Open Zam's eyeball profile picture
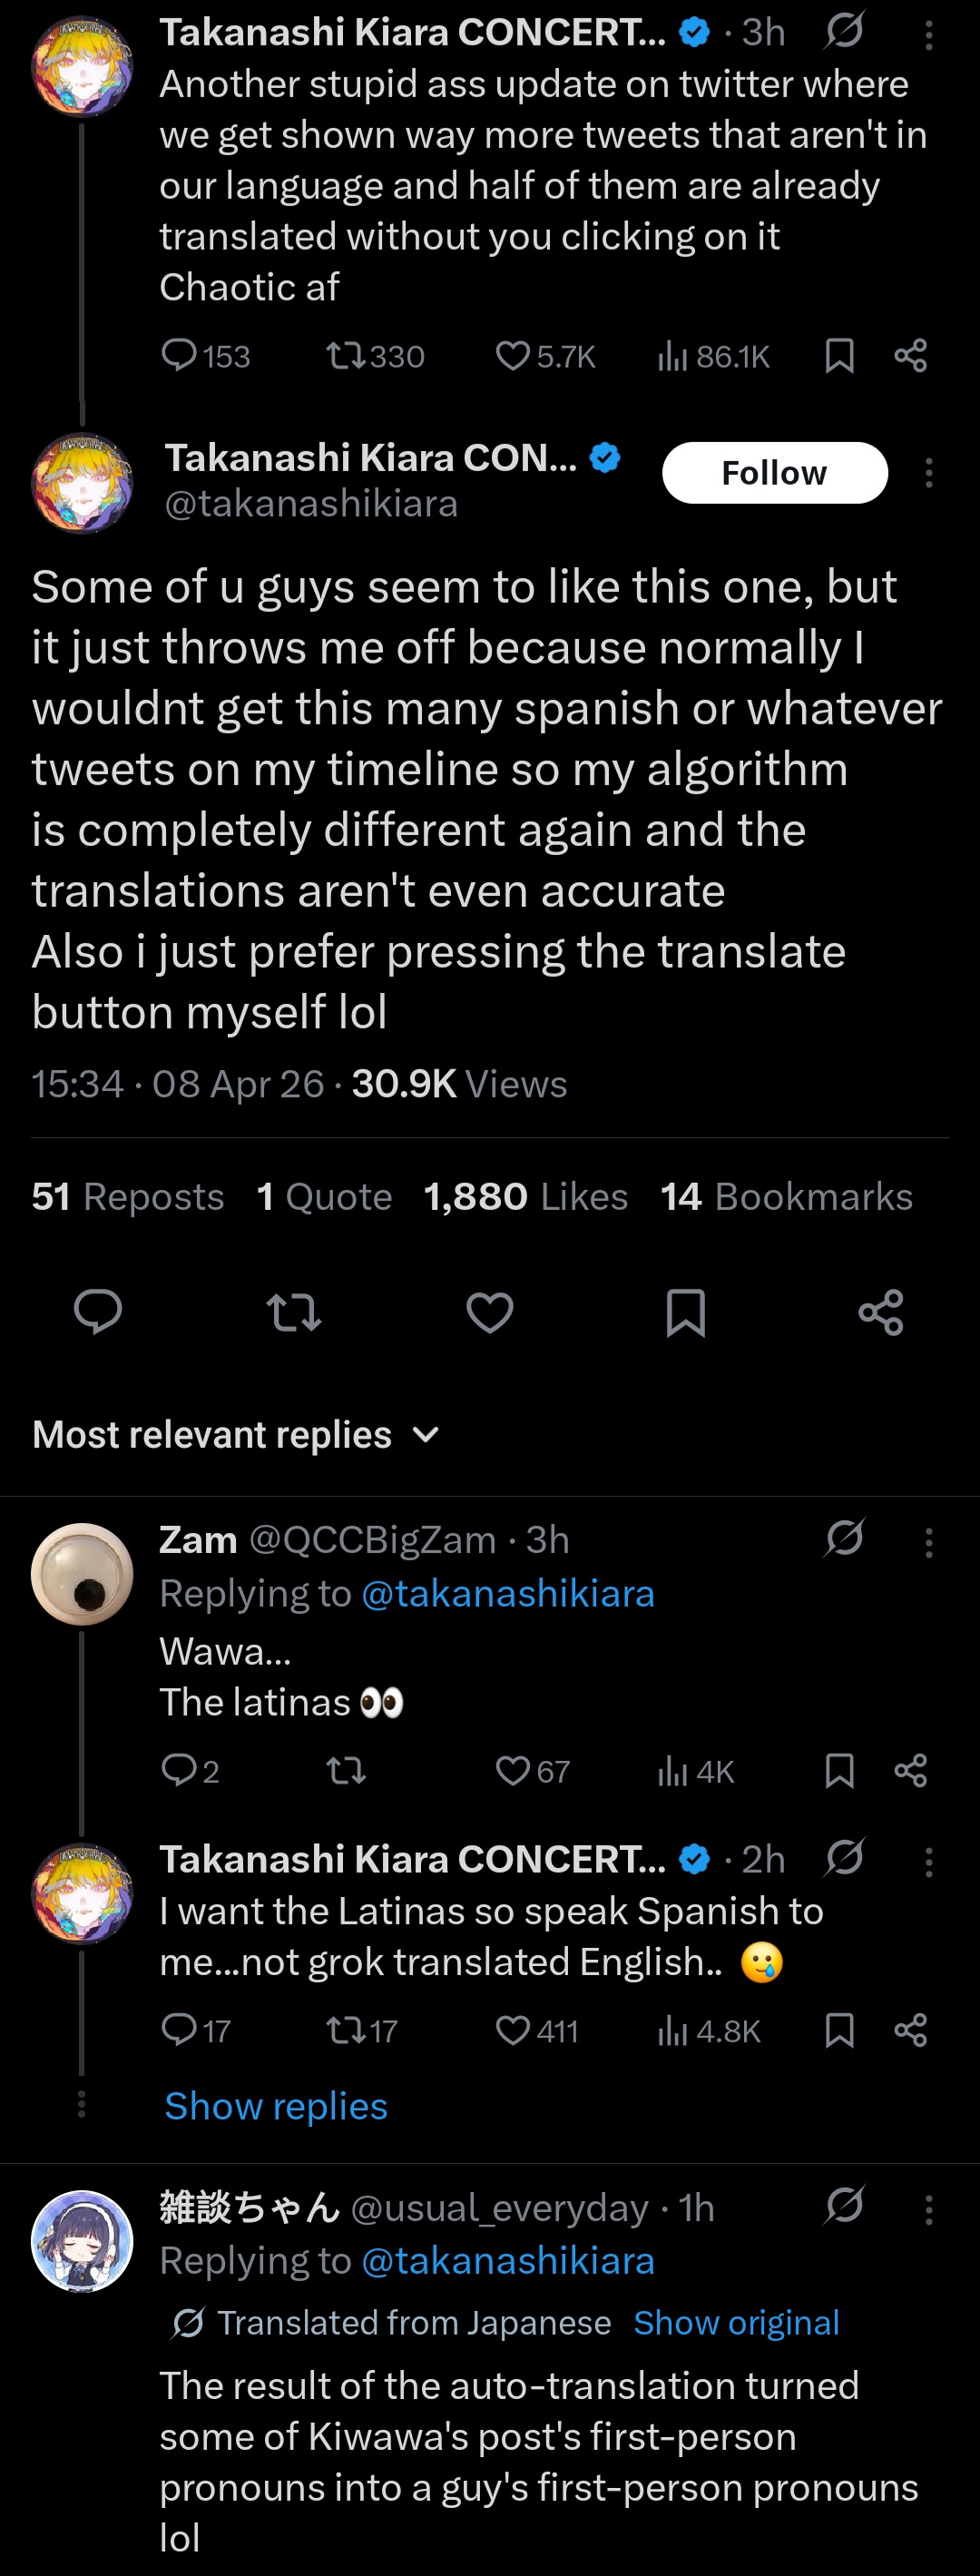 point(82,1573)
